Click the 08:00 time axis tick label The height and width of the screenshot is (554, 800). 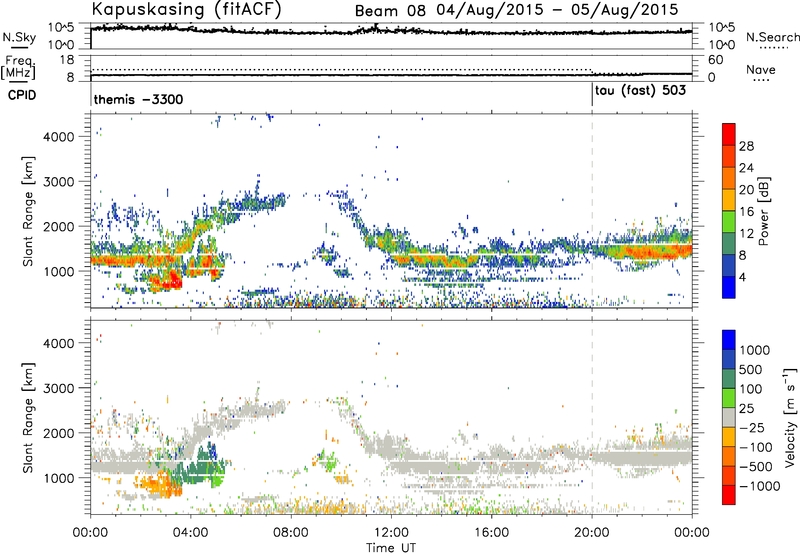click(x=291, y=533)
